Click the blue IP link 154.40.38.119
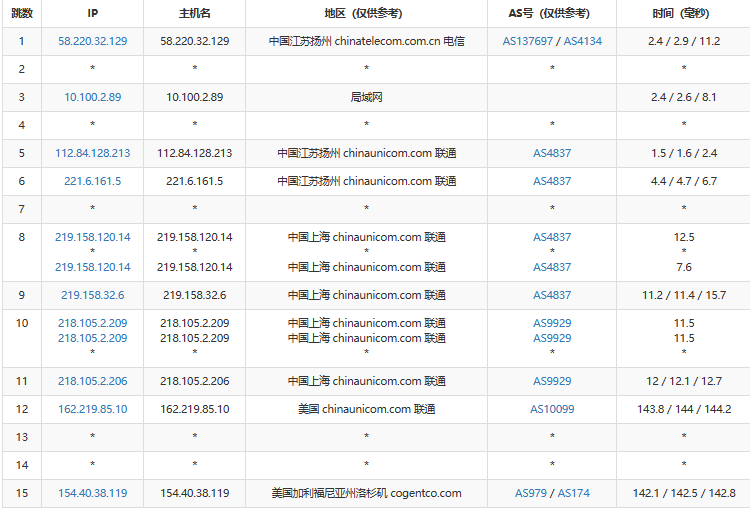 (93, 493)
